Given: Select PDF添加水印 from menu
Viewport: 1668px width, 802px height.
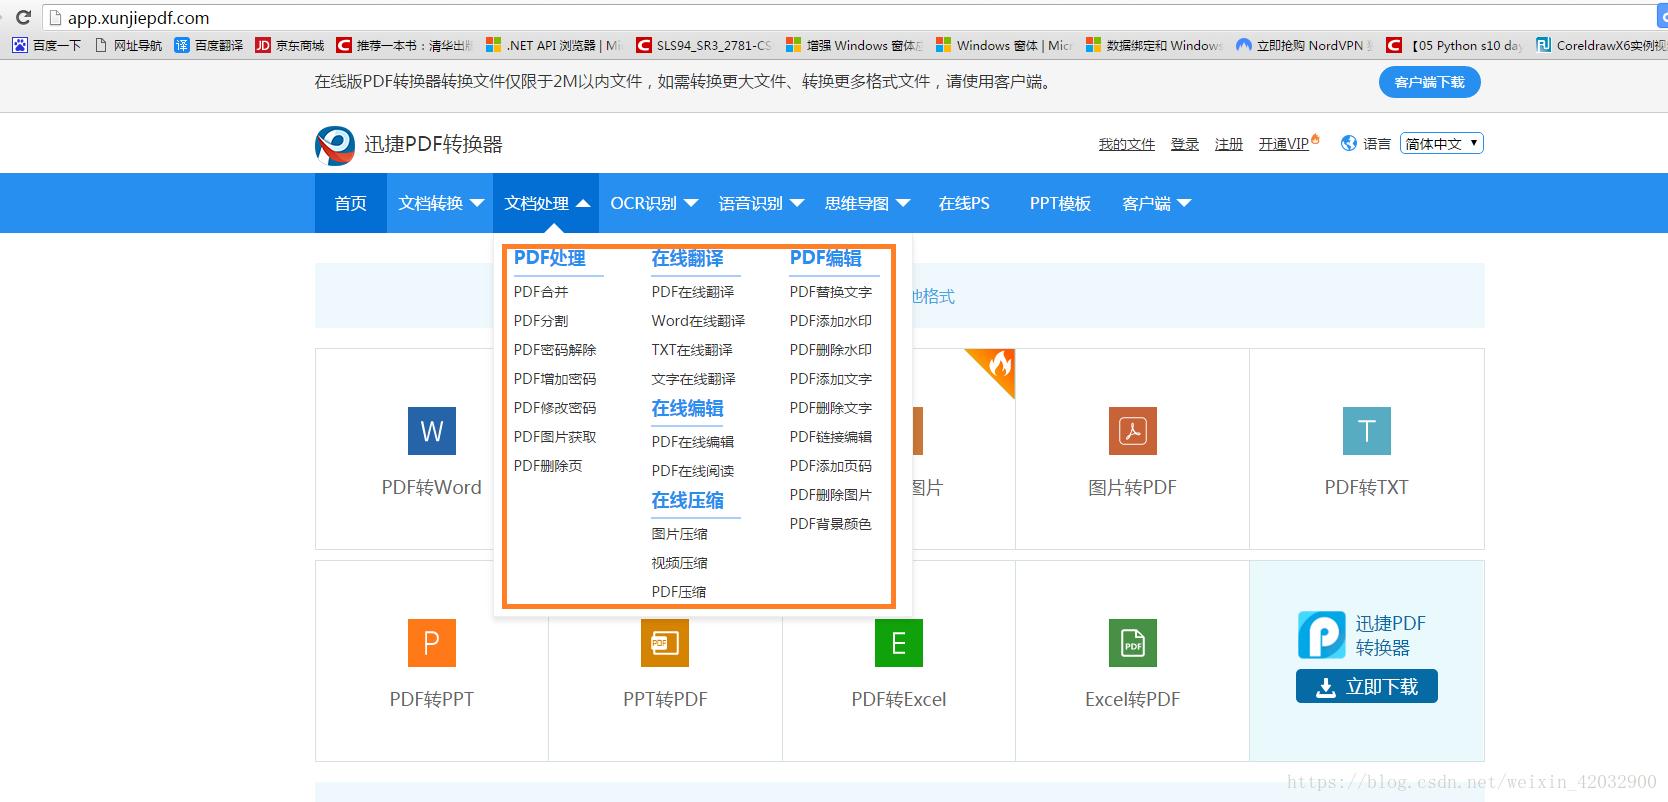Looking at the screenshot, I should (x=831, y=321).
